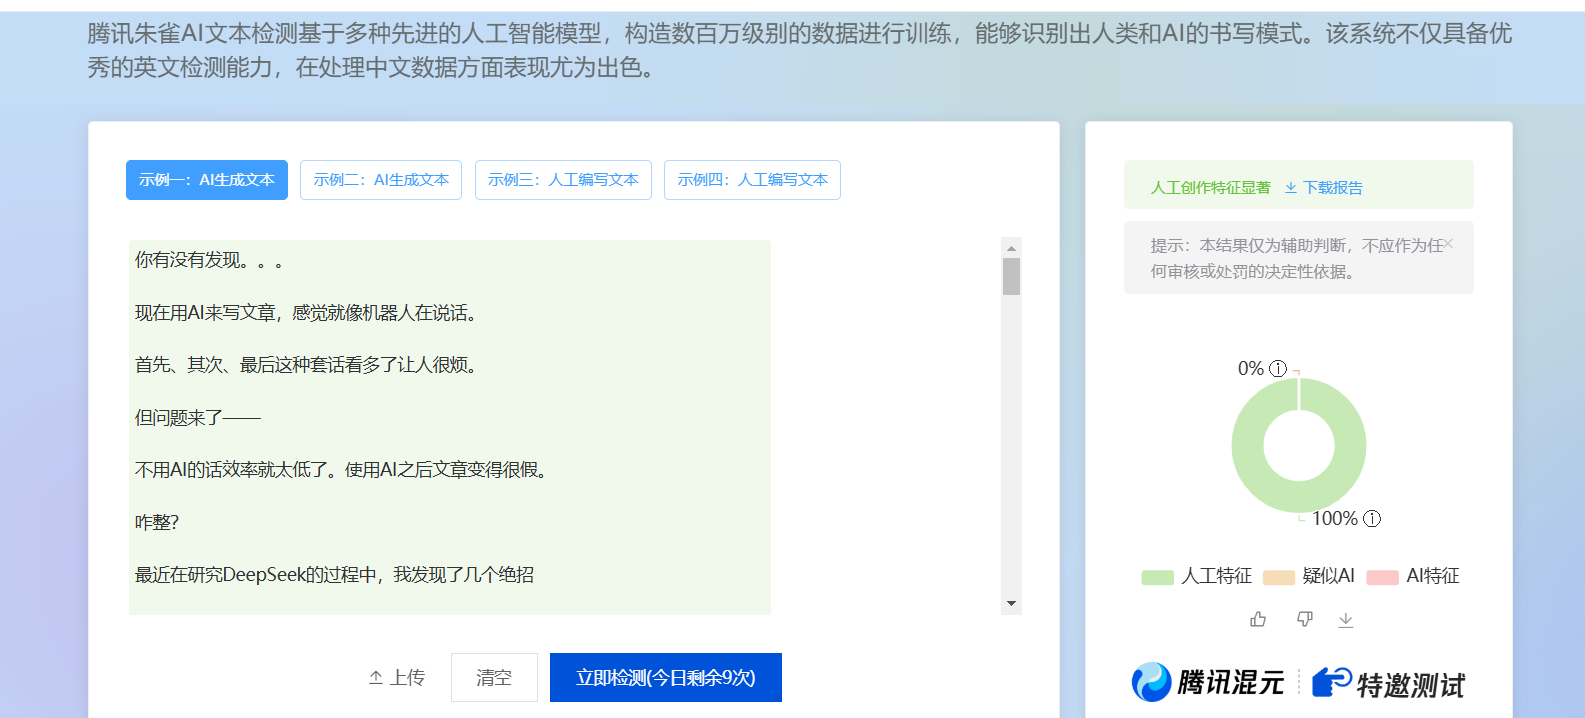Click the info icon next to 0%
Viewport: 1585px width, 718px height.
point(1277,368)
